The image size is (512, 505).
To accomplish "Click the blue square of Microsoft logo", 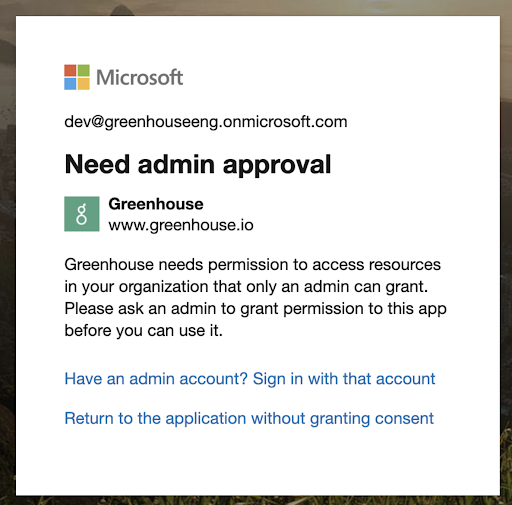I will 70,84.
